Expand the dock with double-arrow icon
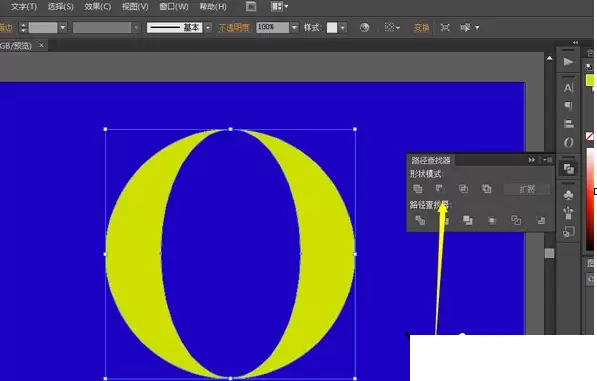Image resolution: width=597 pixels, height=381 pixels. tap(575, 43)
